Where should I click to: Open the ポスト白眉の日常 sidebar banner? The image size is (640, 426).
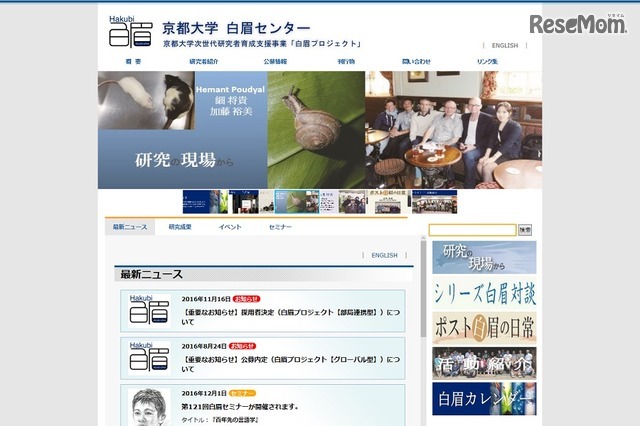point(484,328)
